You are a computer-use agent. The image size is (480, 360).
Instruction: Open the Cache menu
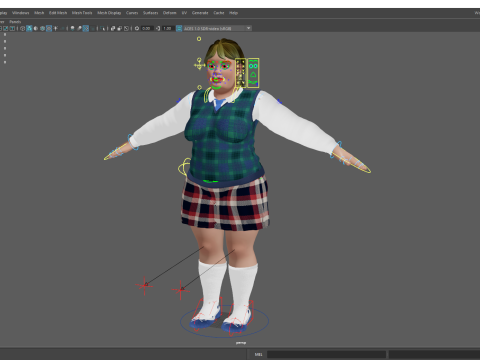(x=219, y=13)
